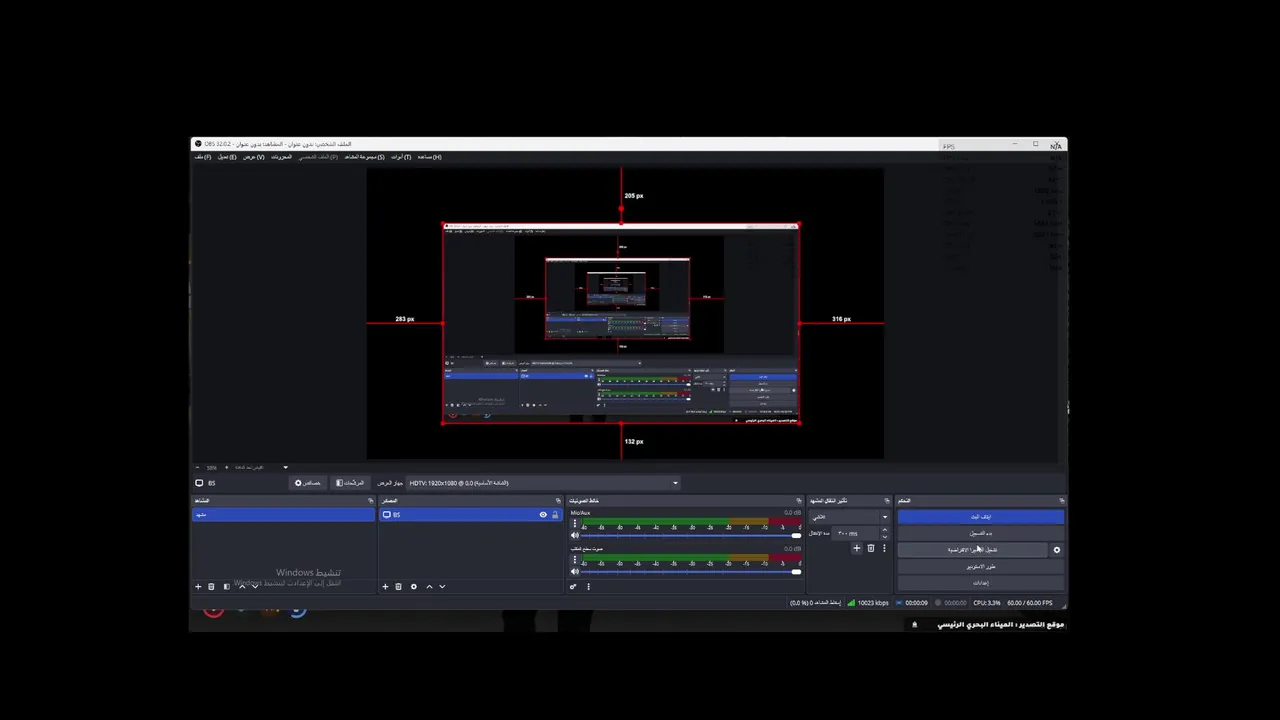Viewport: 1280px width, 720px height.
Task: Open virtual camera settings gear icon
Action: click(x=1057, y=550)
